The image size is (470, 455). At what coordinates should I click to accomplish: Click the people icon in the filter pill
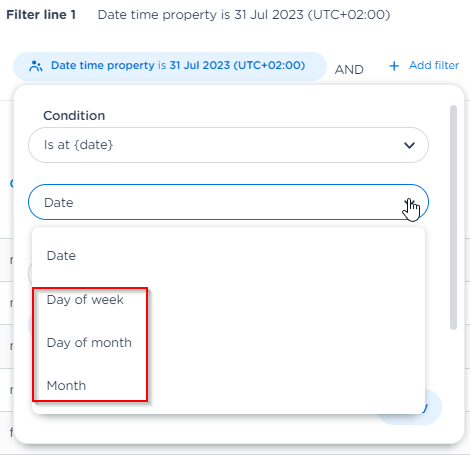[x=36, y=66]
